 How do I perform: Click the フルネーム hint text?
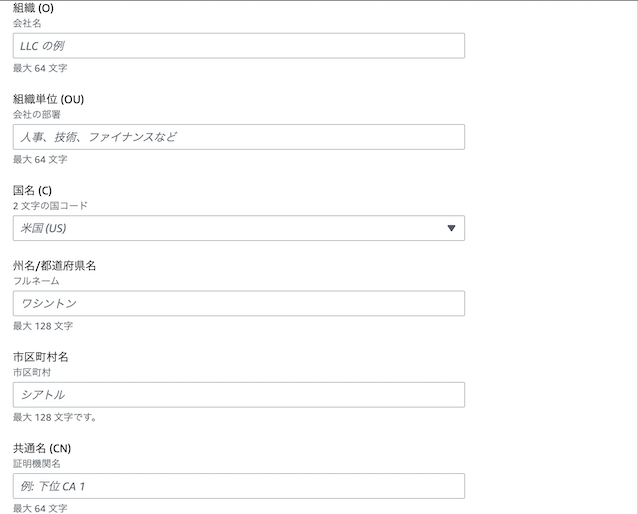(x=36, y=281)
